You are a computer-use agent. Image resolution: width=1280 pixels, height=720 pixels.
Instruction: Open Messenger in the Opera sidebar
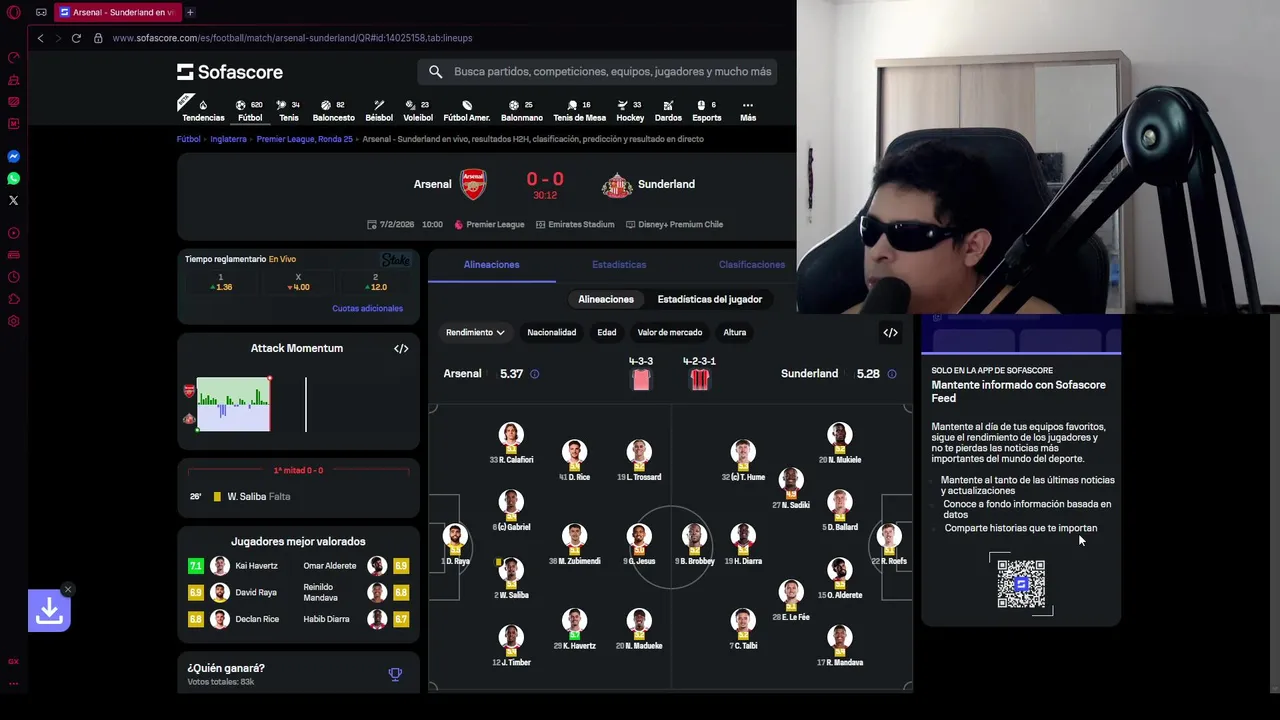[x=13, y=156]
